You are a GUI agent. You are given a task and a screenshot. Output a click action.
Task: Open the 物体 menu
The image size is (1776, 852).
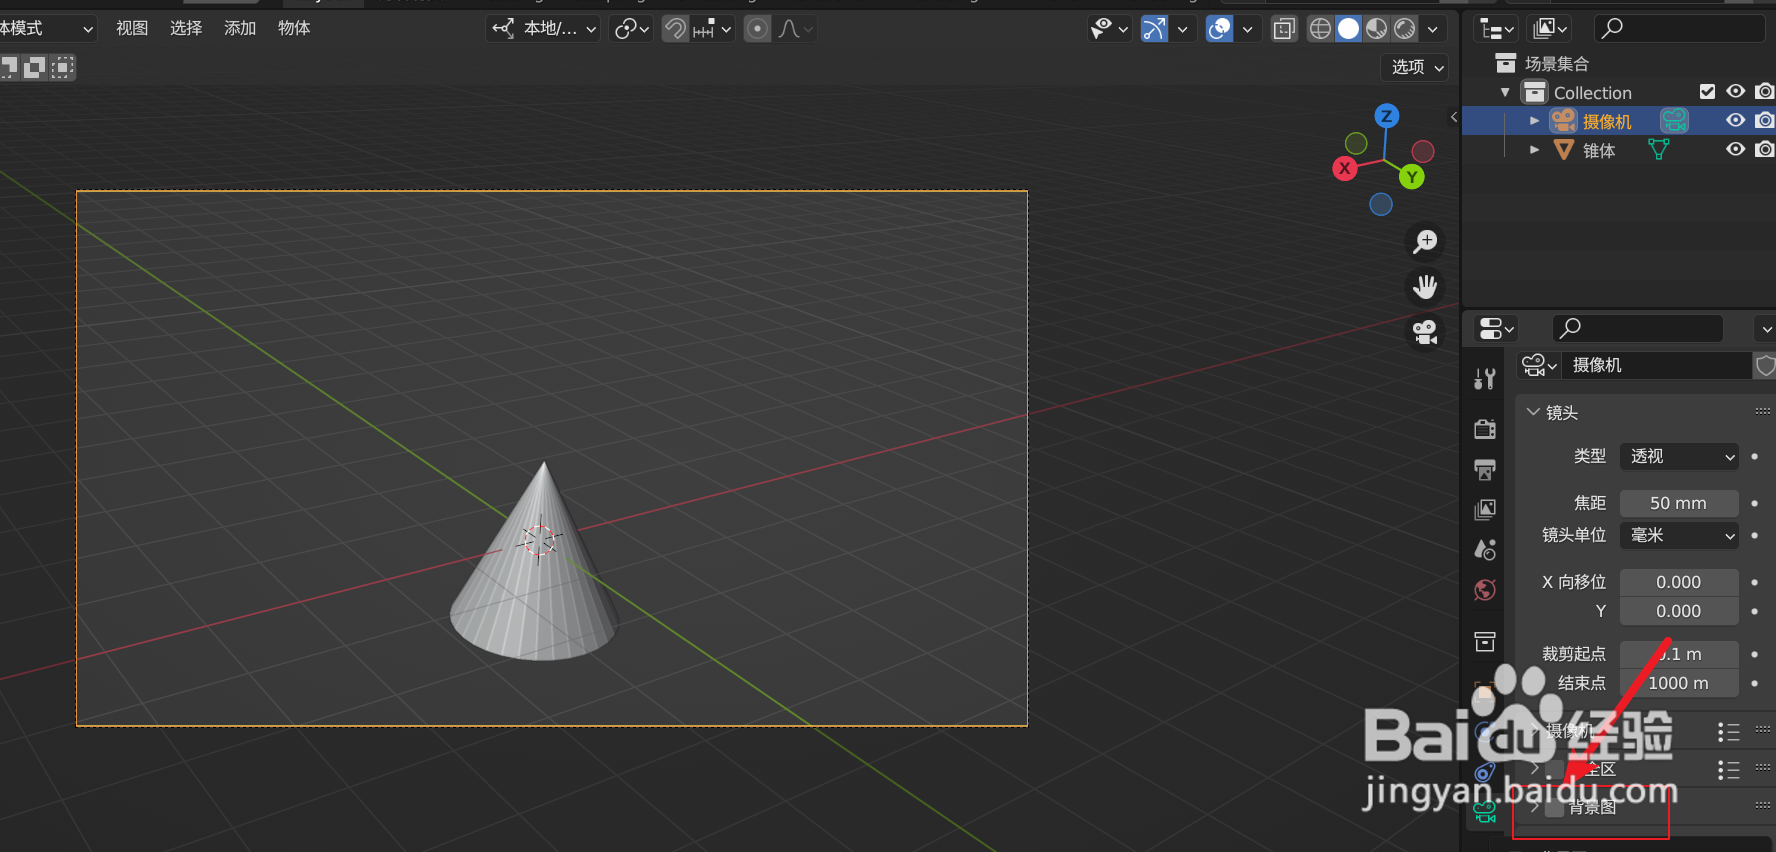(294, 28)
